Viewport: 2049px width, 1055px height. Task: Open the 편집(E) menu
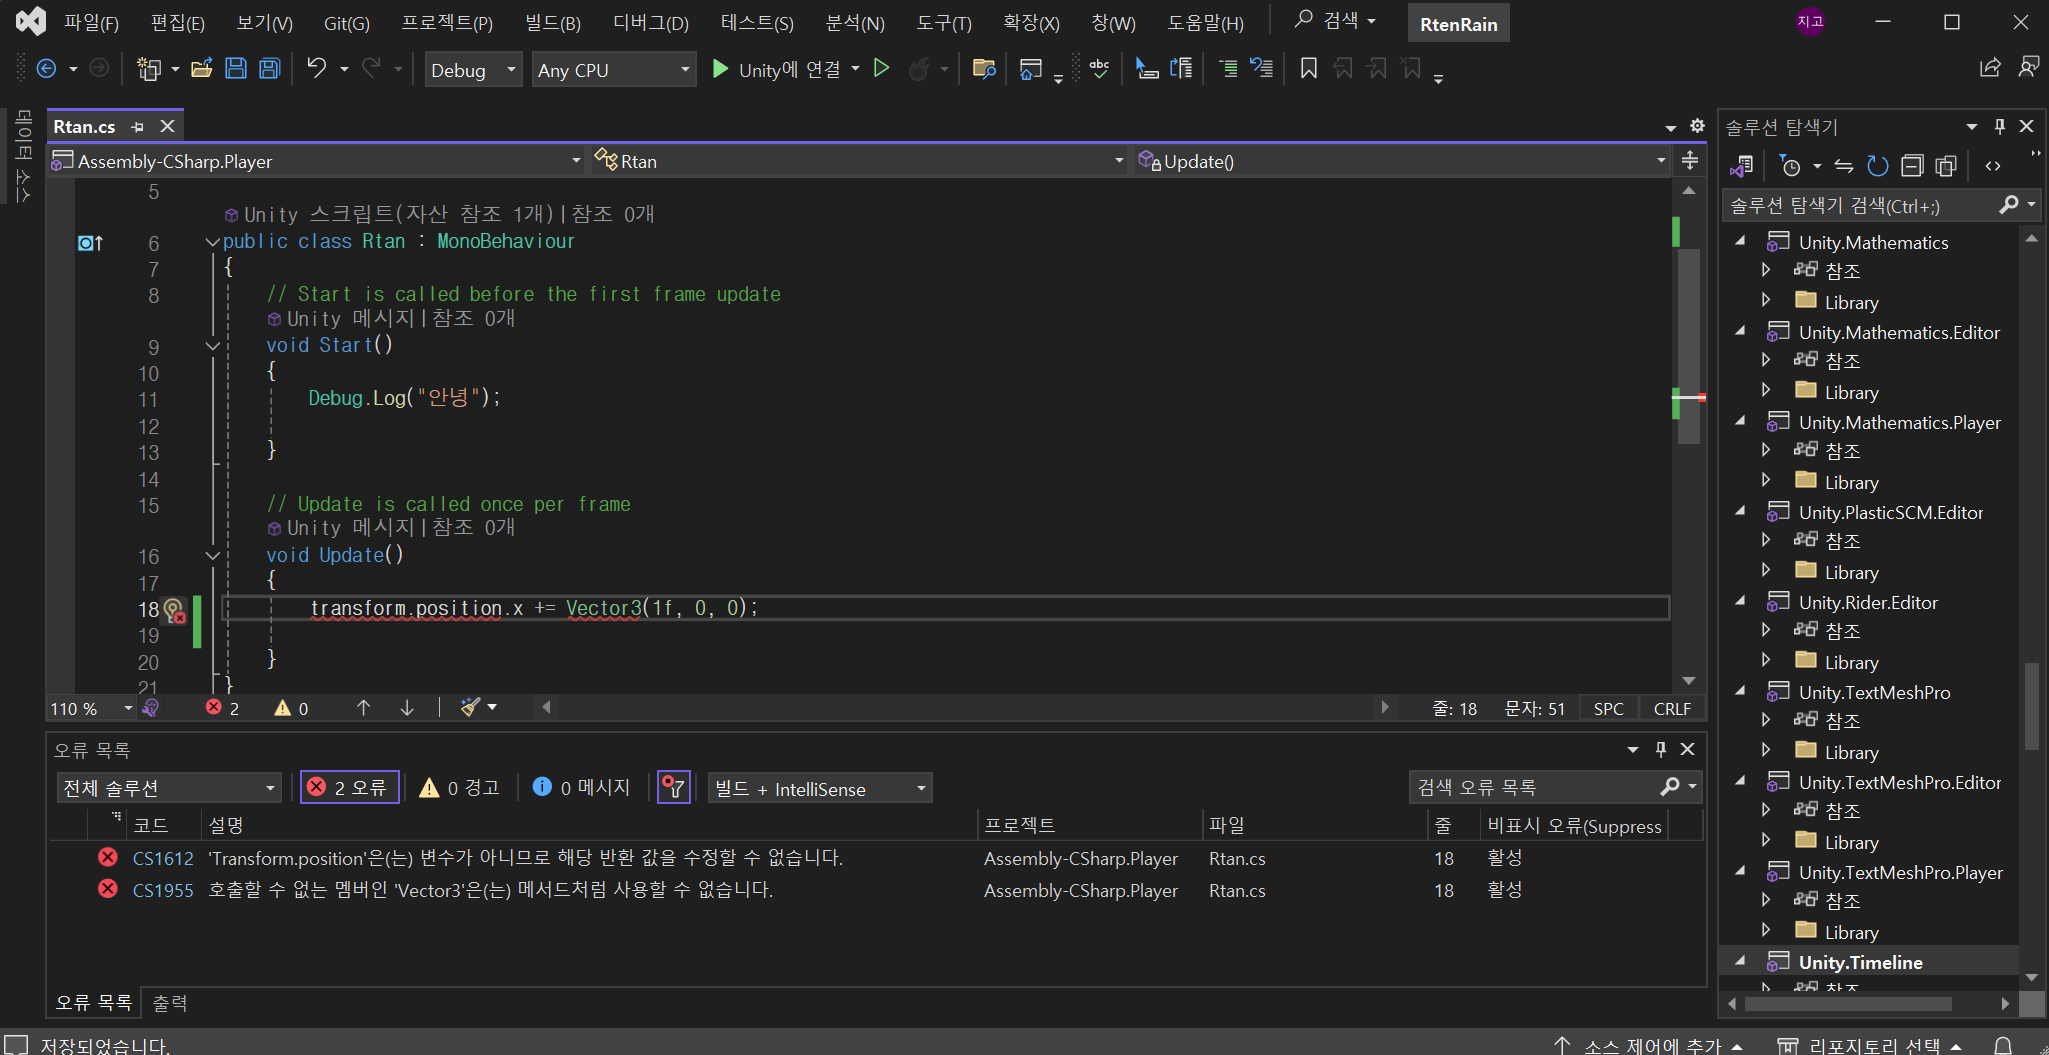coord(178,23)
